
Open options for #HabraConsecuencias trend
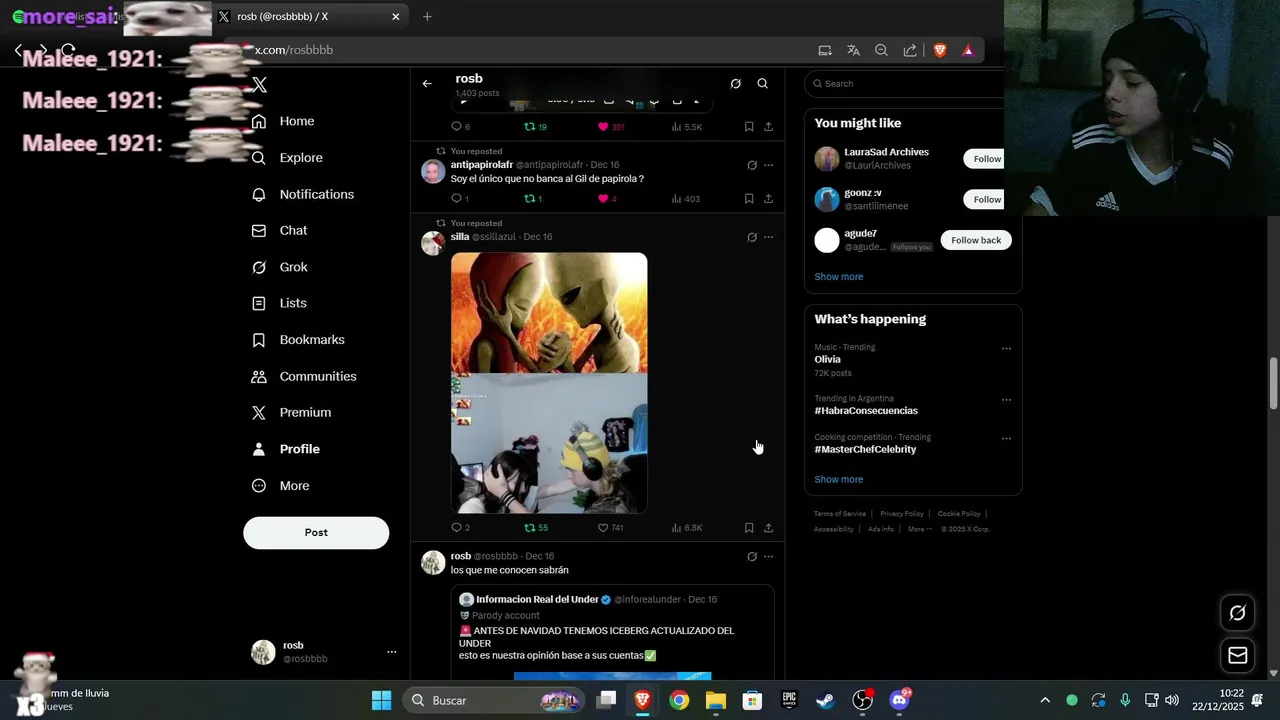(x=1006, y=400)
